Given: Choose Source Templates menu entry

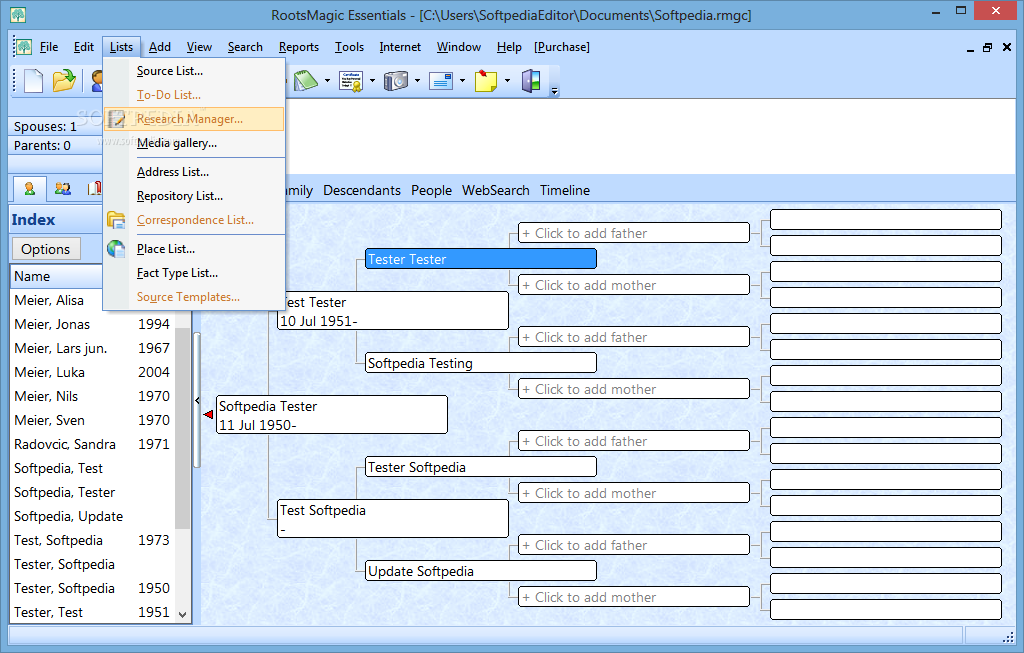Looking at the screenshot, I should tap(194, 297).
